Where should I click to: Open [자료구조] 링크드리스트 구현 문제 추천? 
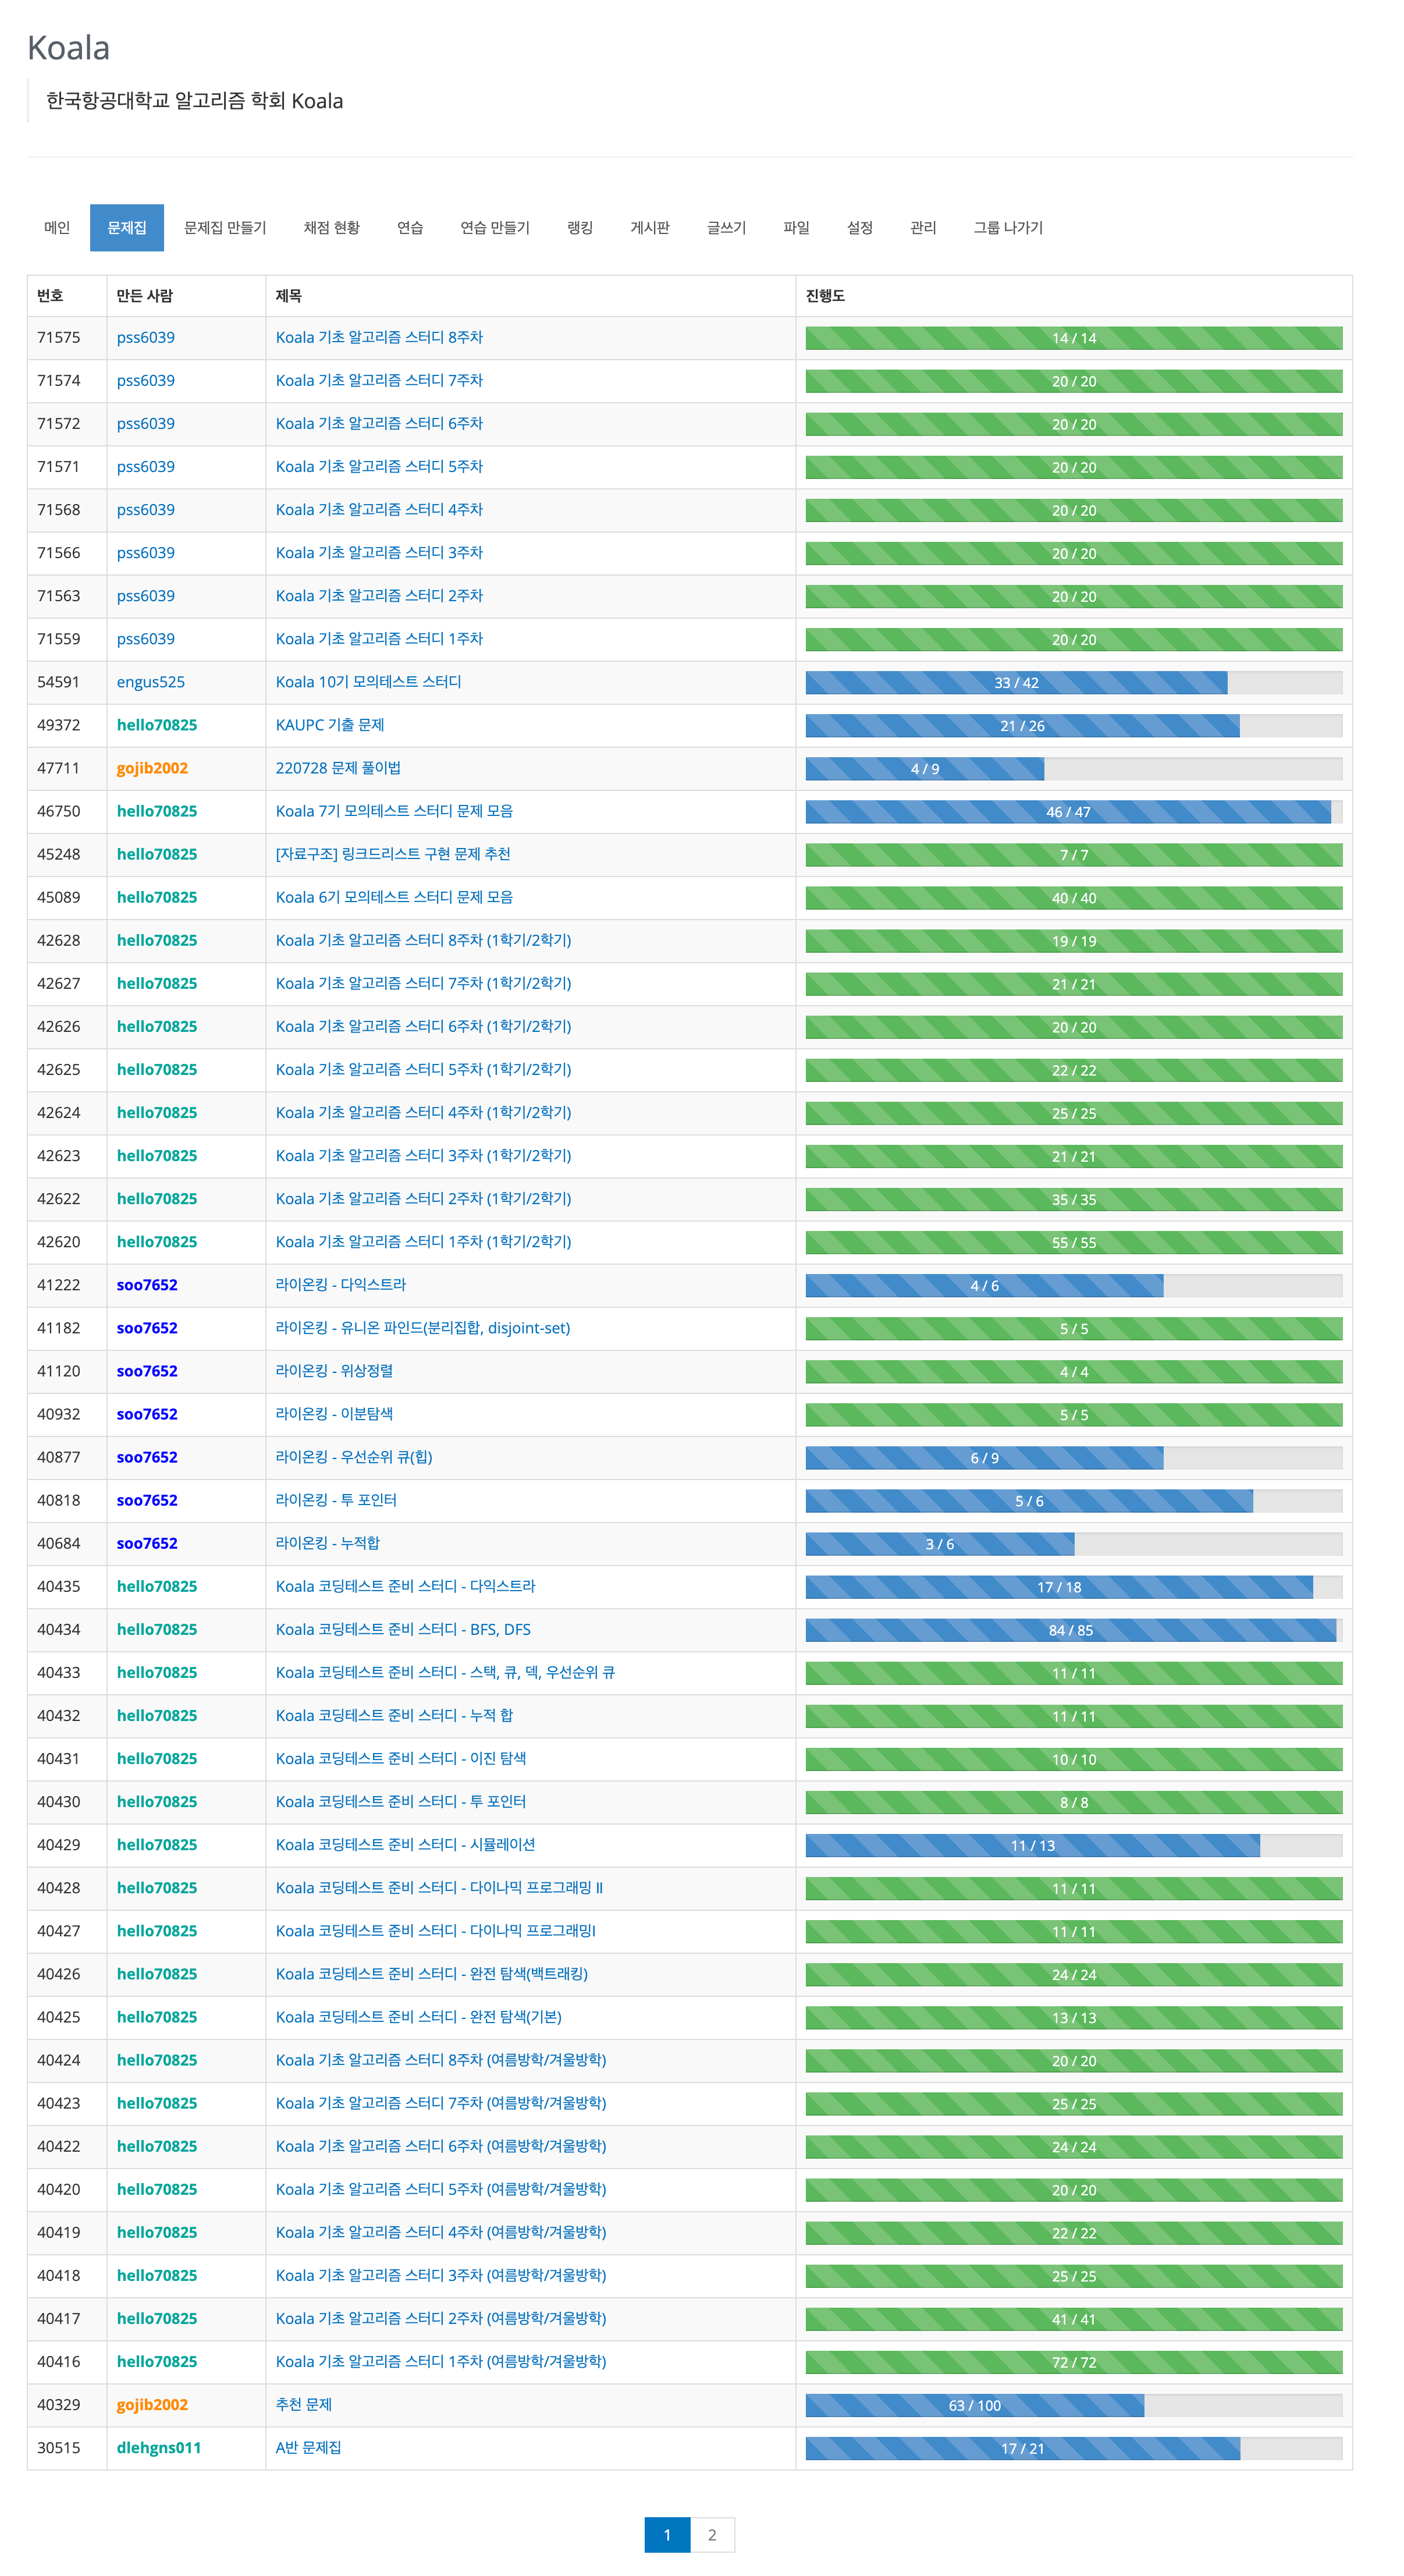[x=393, y=854]
